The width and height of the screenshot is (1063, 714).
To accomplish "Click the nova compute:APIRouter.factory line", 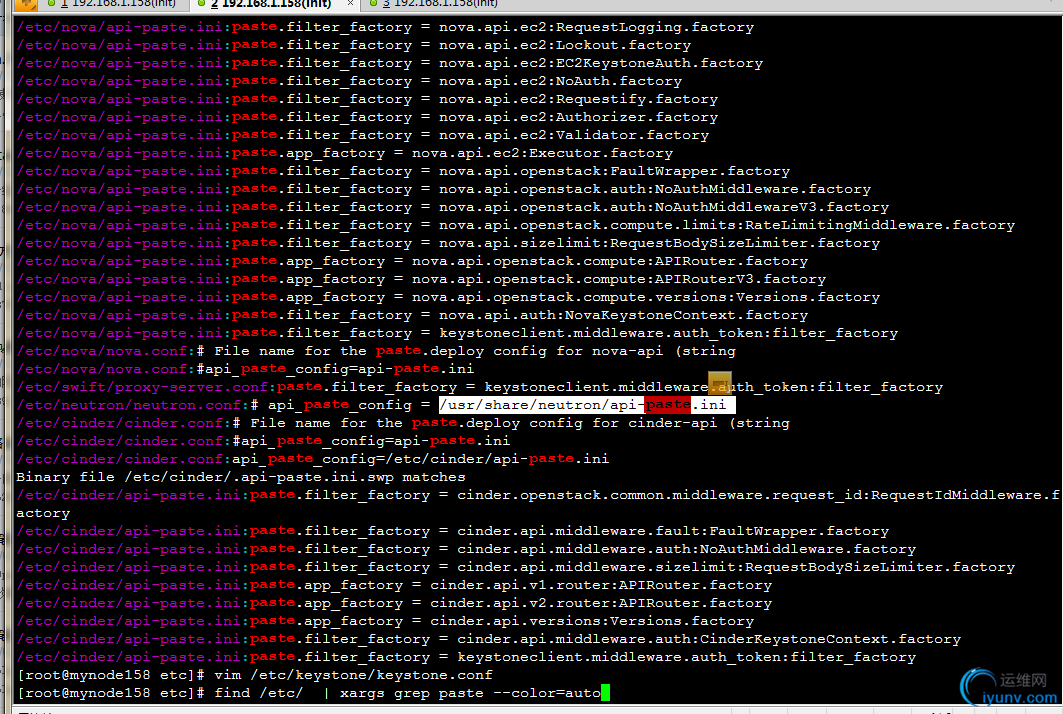I will click(412, 261).
